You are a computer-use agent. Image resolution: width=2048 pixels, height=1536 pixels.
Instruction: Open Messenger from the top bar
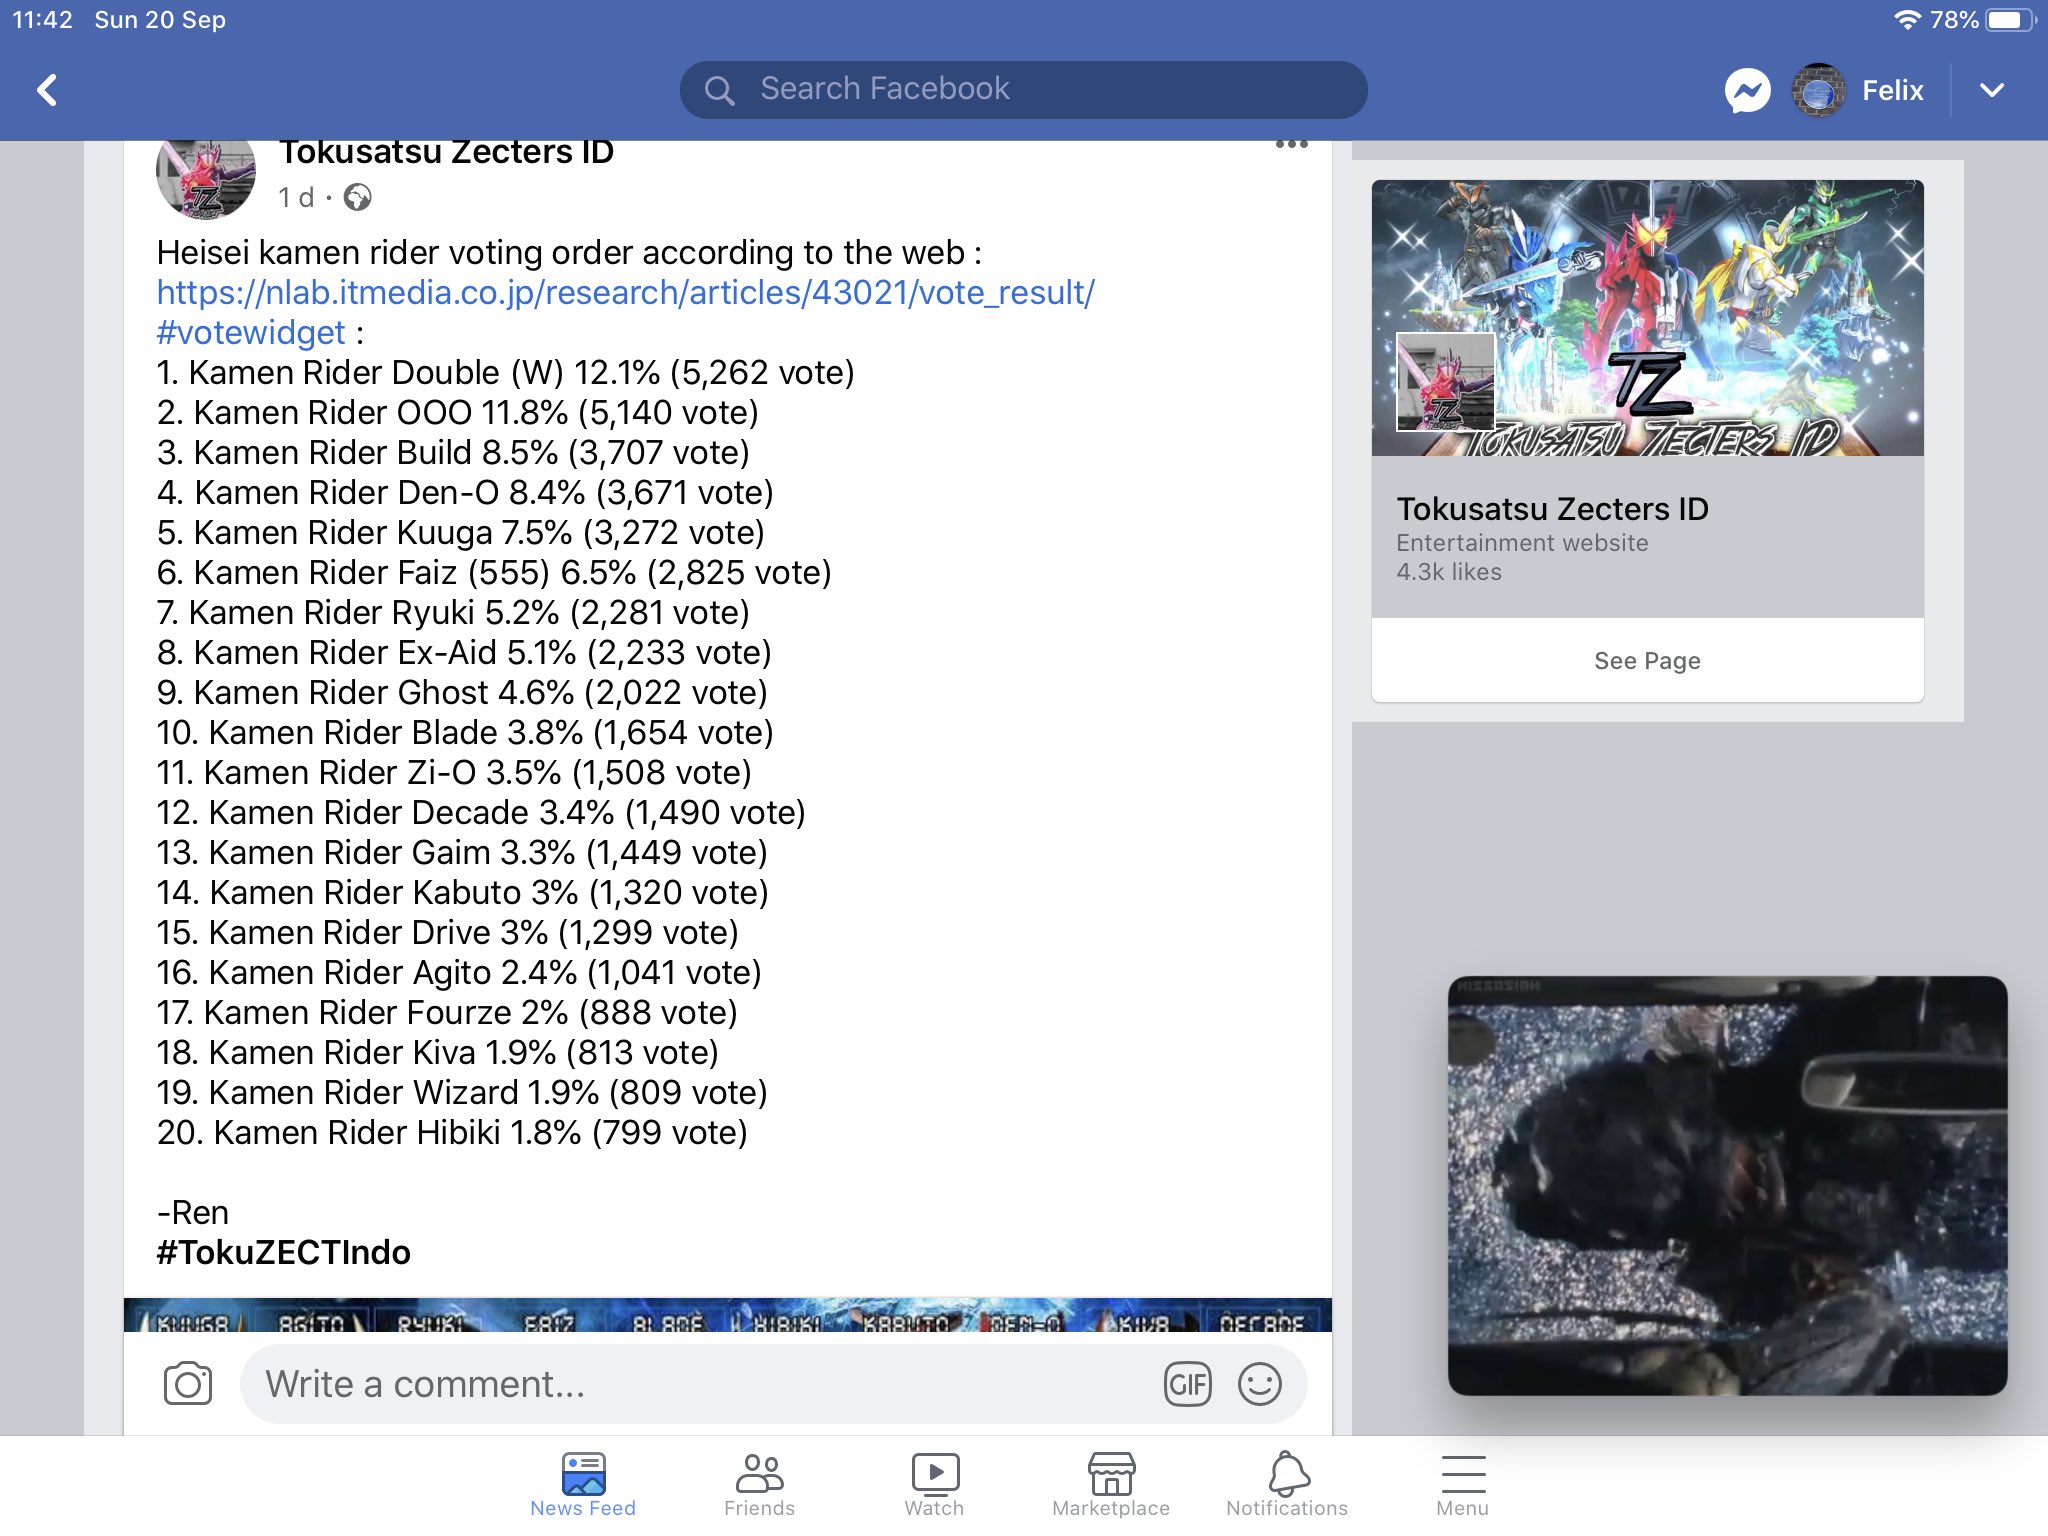(x=1747, y=91)
